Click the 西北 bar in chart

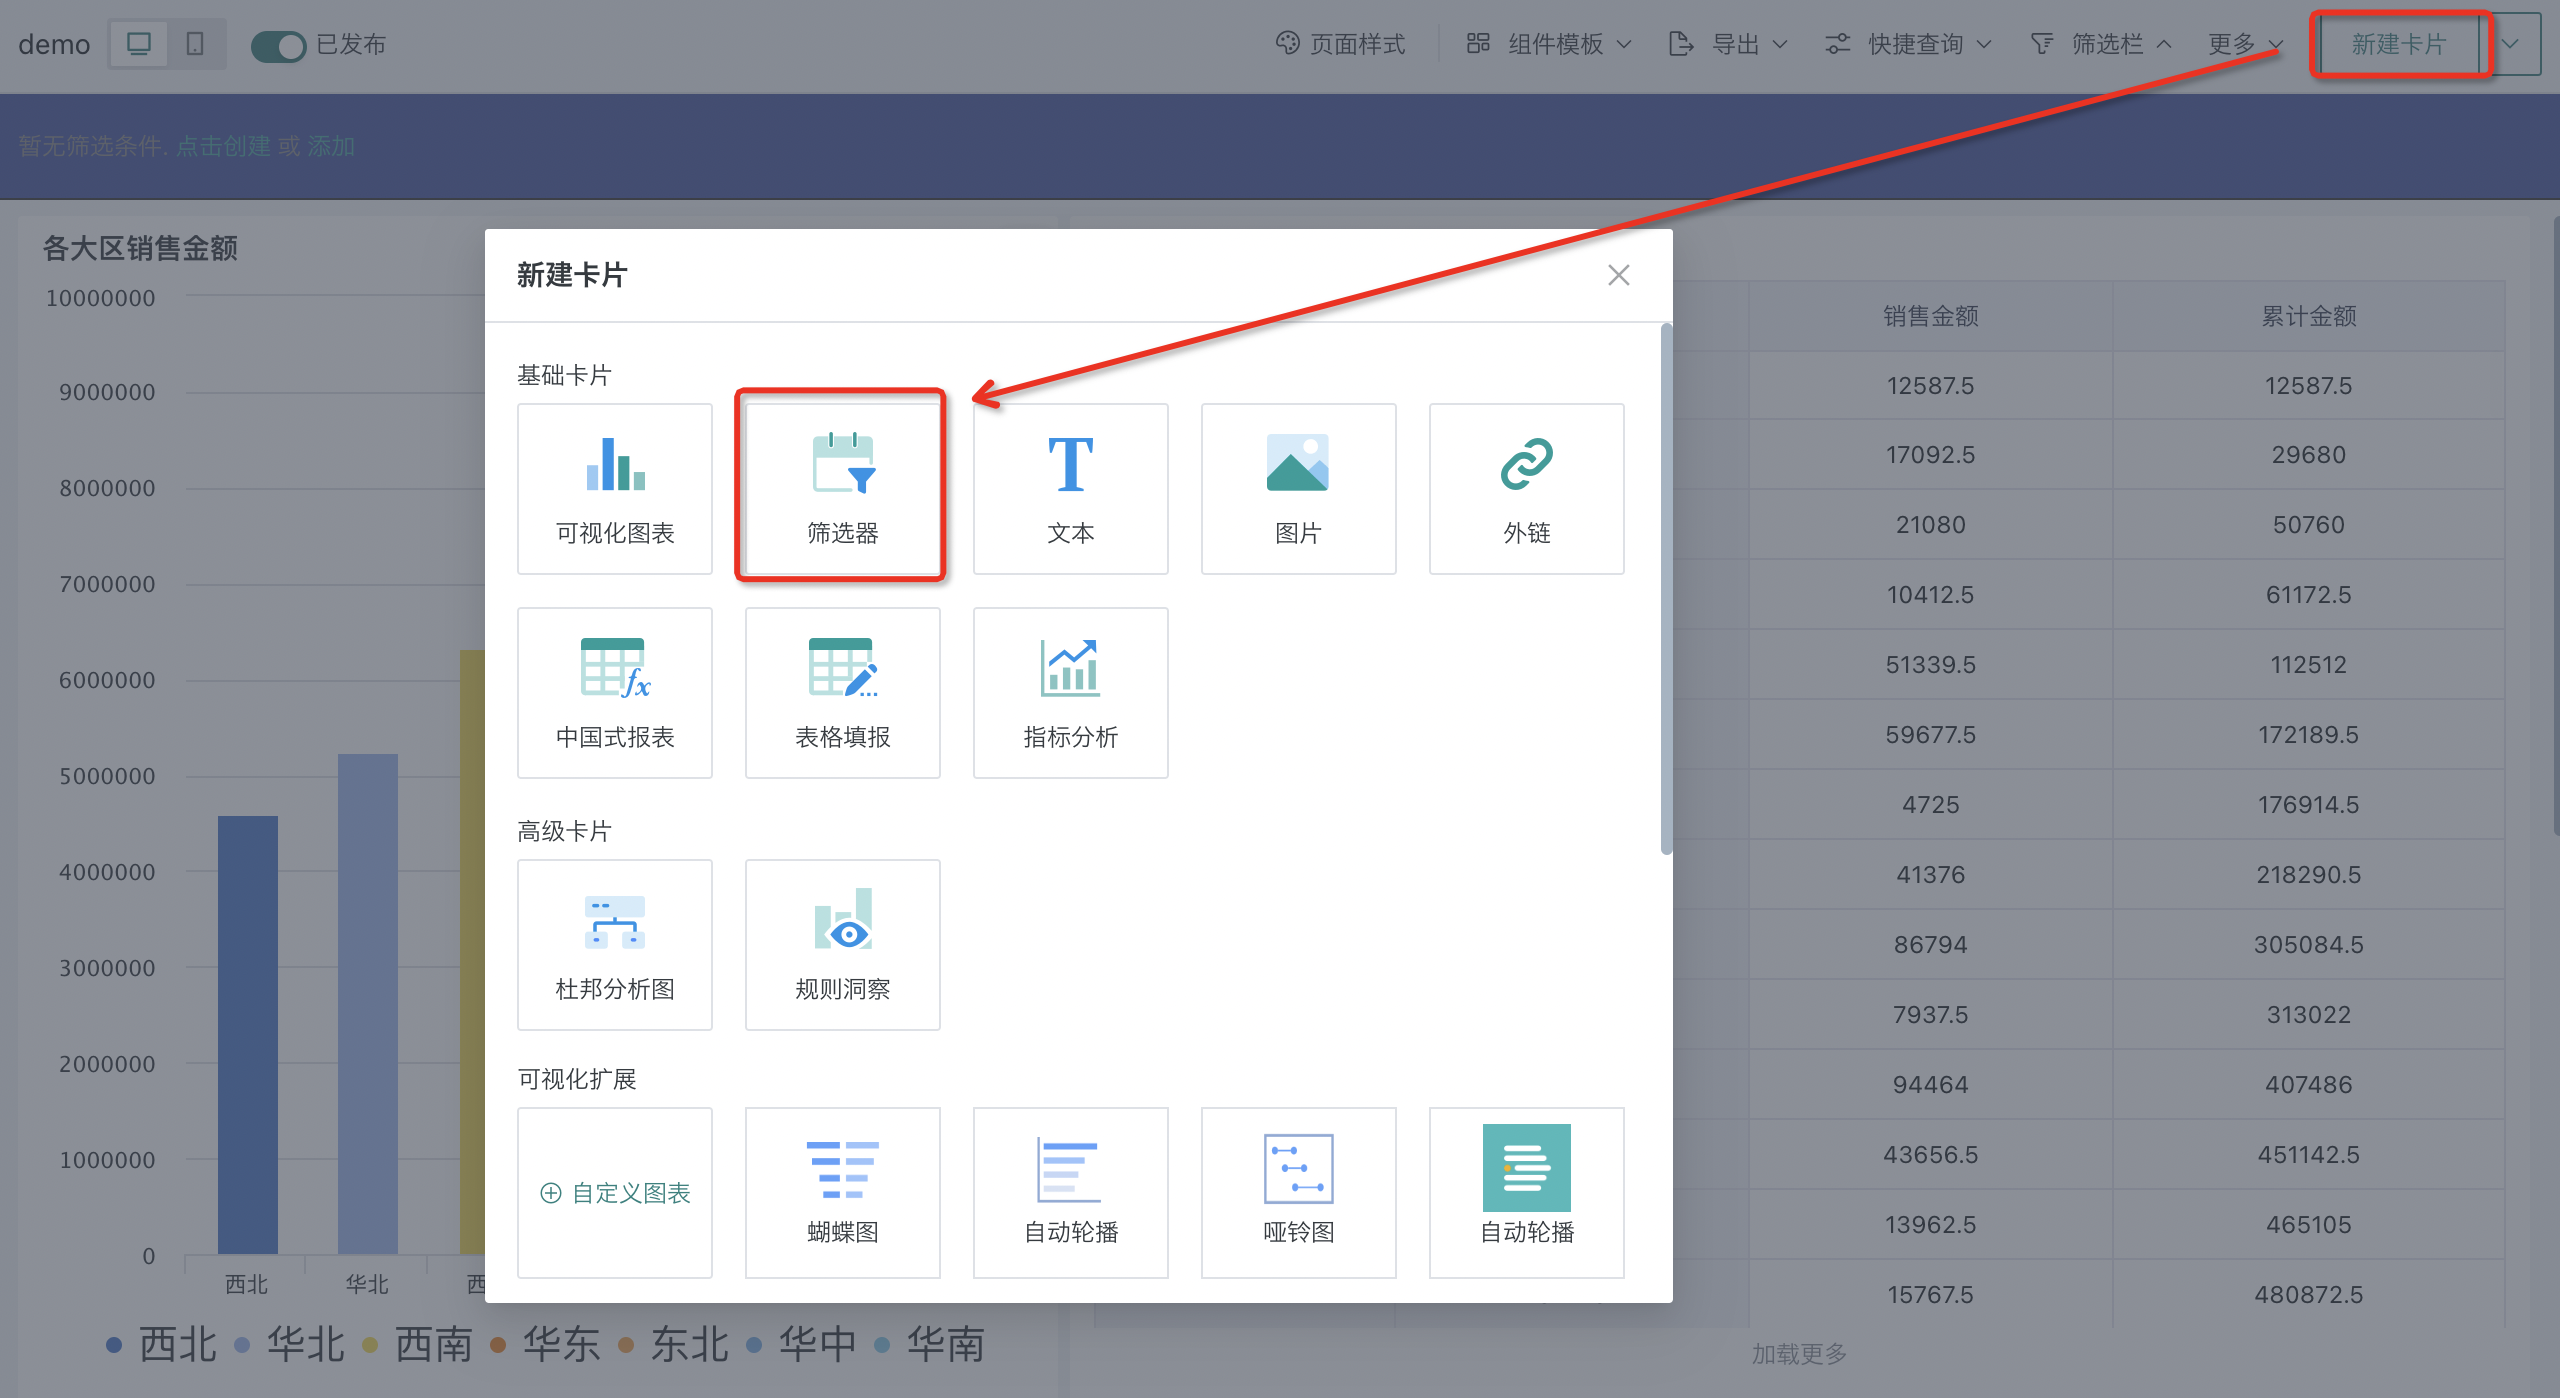pos(248,1035)
